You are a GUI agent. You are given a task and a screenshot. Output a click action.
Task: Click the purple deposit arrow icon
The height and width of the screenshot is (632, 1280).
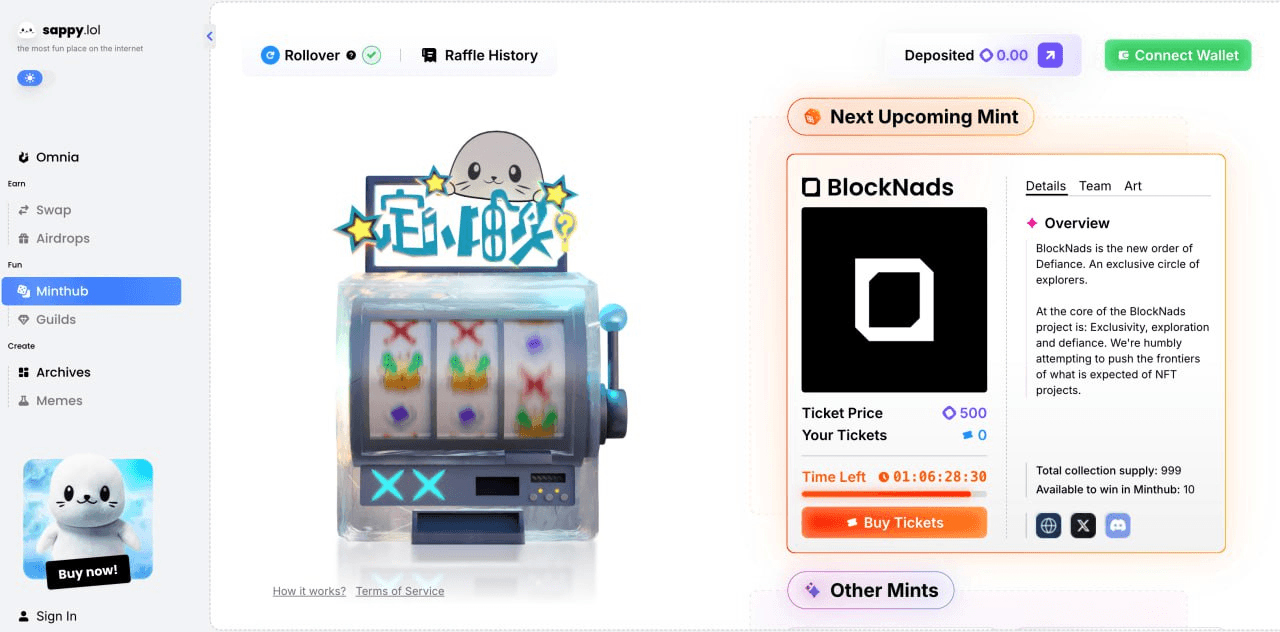(x=1050, y=55)
